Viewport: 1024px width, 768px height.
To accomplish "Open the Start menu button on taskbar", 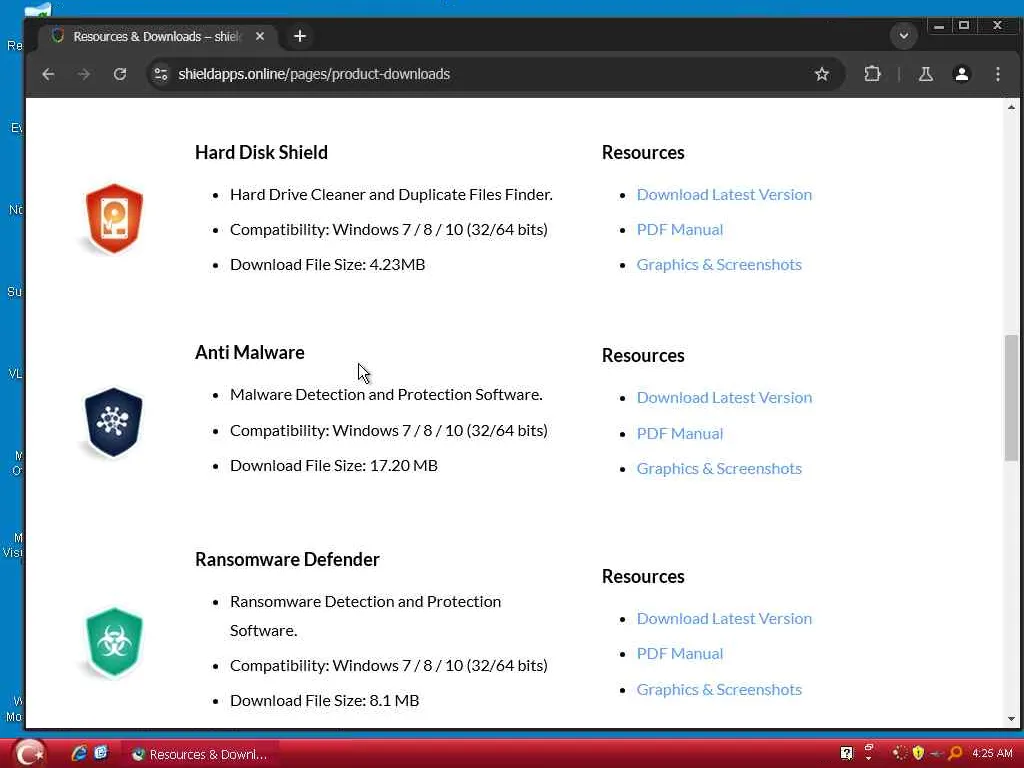I will 29,753.
